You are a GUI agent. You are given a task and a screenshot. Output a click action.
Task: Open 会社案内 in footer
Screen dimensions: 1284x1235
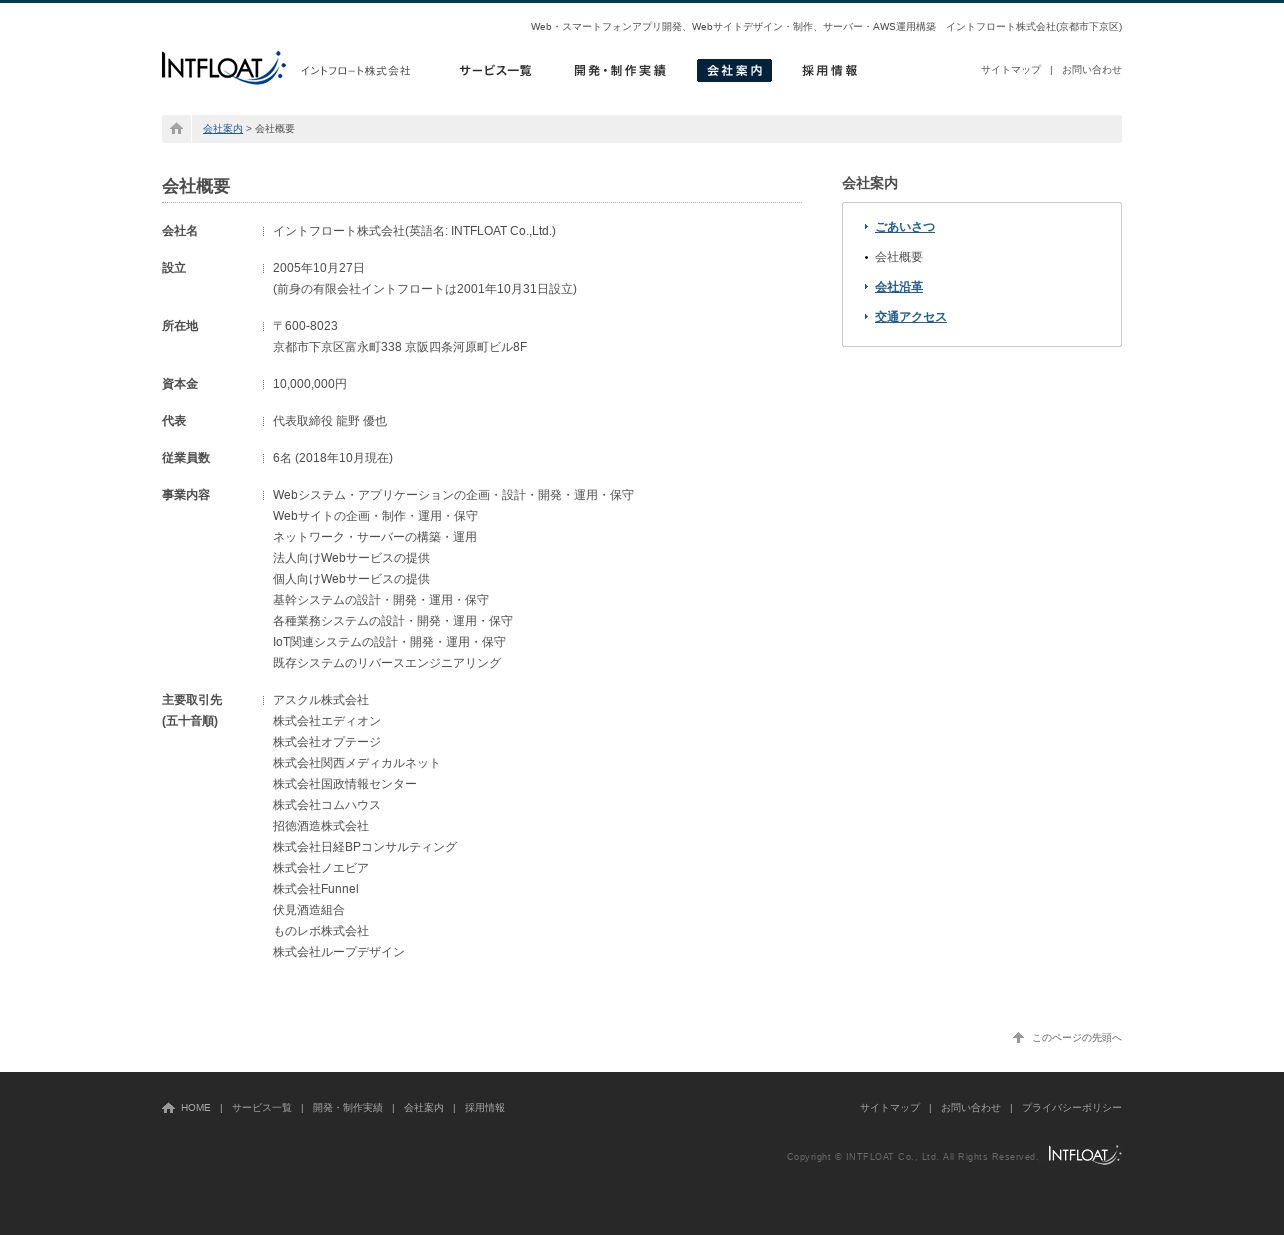pyautogui.click(x=424, y=1108)
